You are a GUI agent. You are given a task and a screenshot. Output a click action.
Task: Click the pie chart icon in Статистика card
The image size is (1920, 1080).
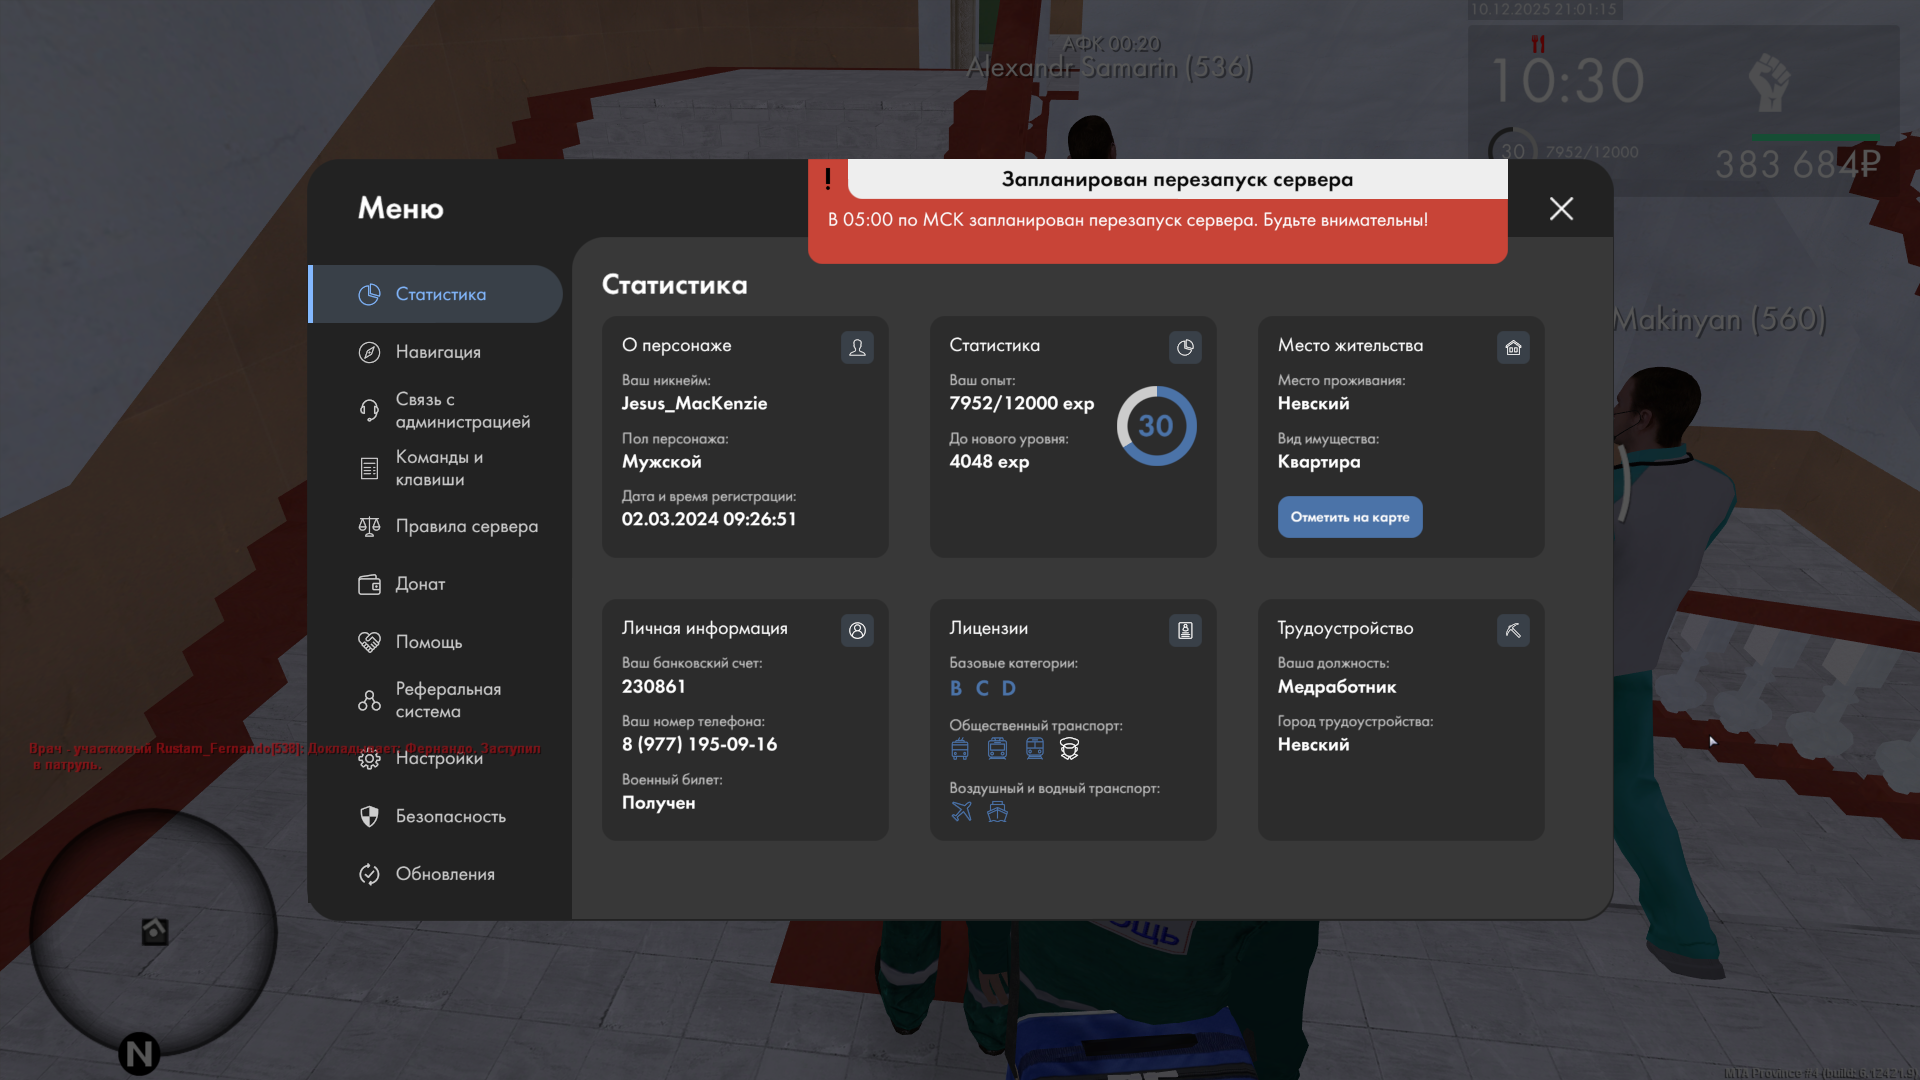pyautogui.click(x=1185, y=347)
